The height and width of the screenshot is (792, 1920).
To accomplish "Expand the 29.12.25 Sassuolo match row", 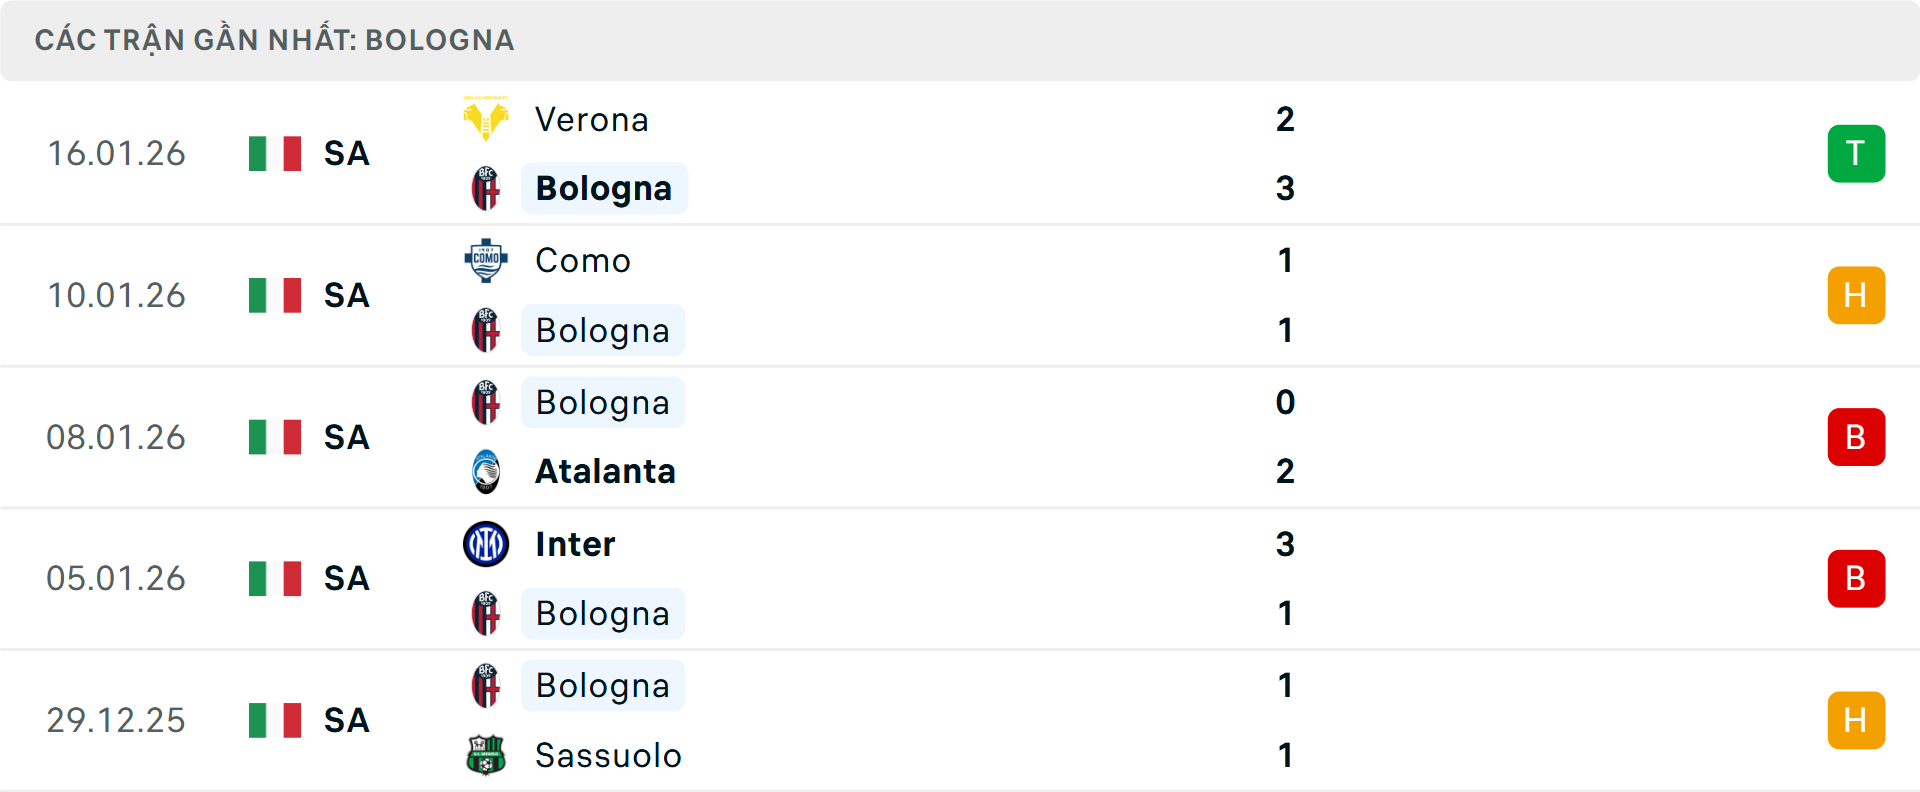I will tap(960, 720).
